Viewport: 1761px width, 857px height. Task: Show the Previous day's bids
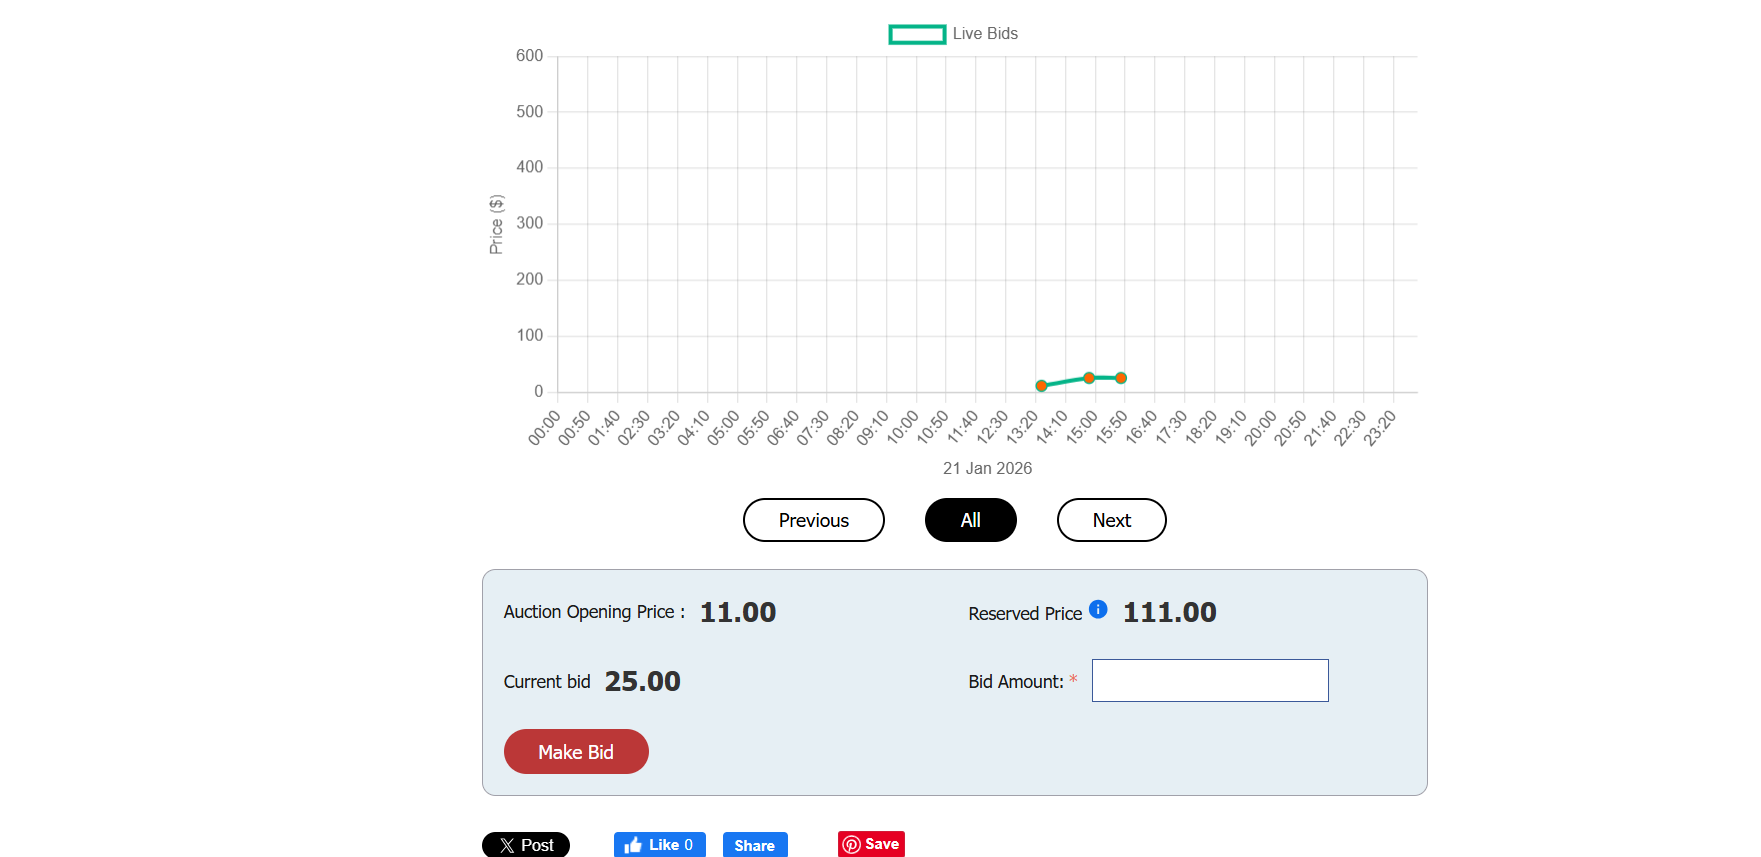coord(813,520)
